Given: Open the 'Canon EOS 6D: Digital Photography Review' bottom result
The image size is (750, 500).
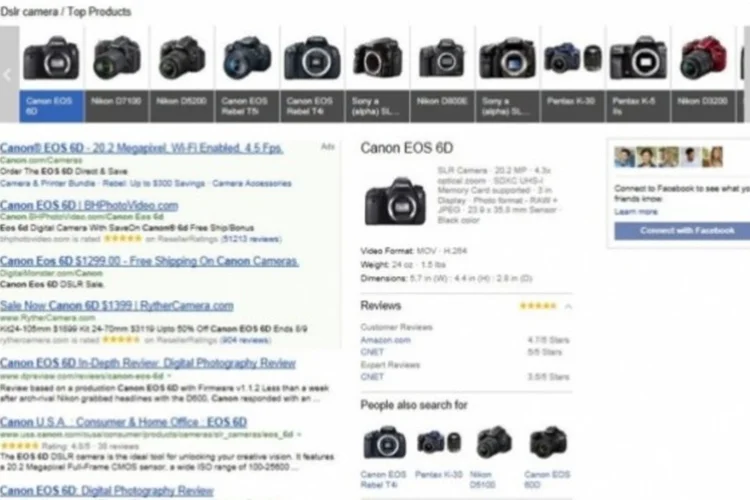Looking at the screenshot, I should tap(107, 490).
